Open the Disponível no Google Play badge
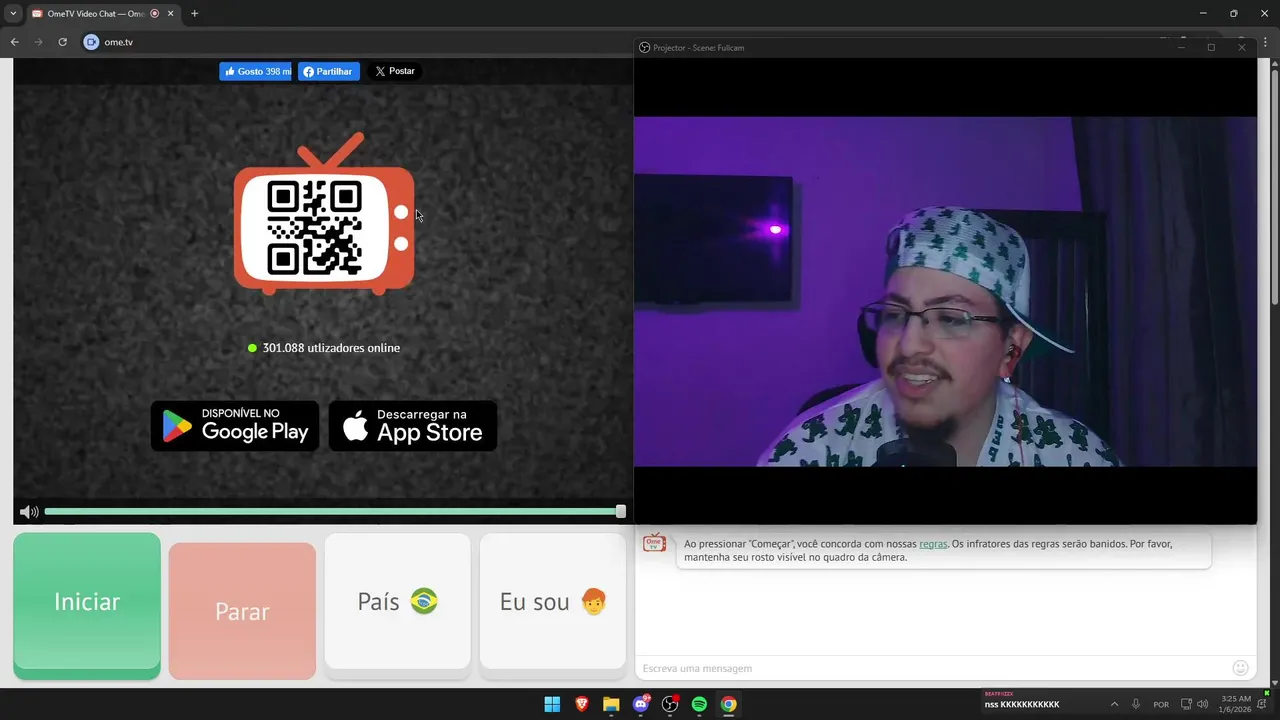 click(235, 426)
